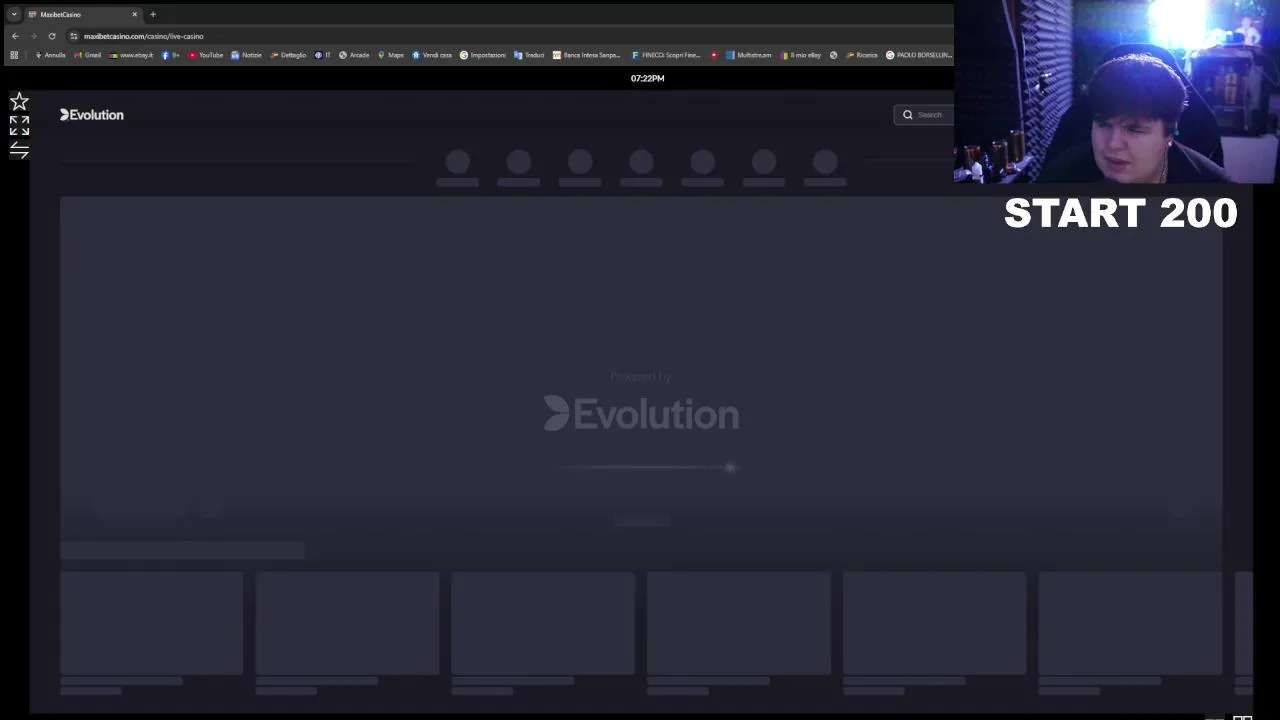Open the Impostazioni bookmark
This screenshot has width=1280, height=720.
tap(483, 55)
